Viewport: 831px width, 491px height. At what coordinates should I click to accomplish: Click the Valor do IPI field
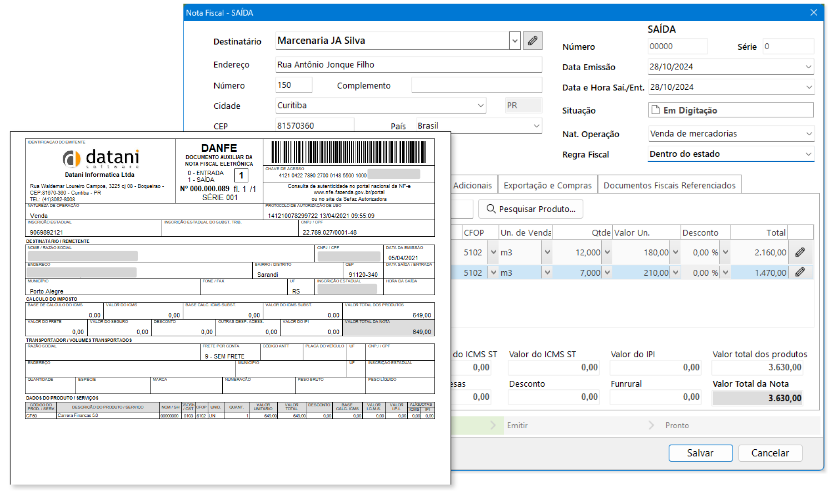point(655,367)
